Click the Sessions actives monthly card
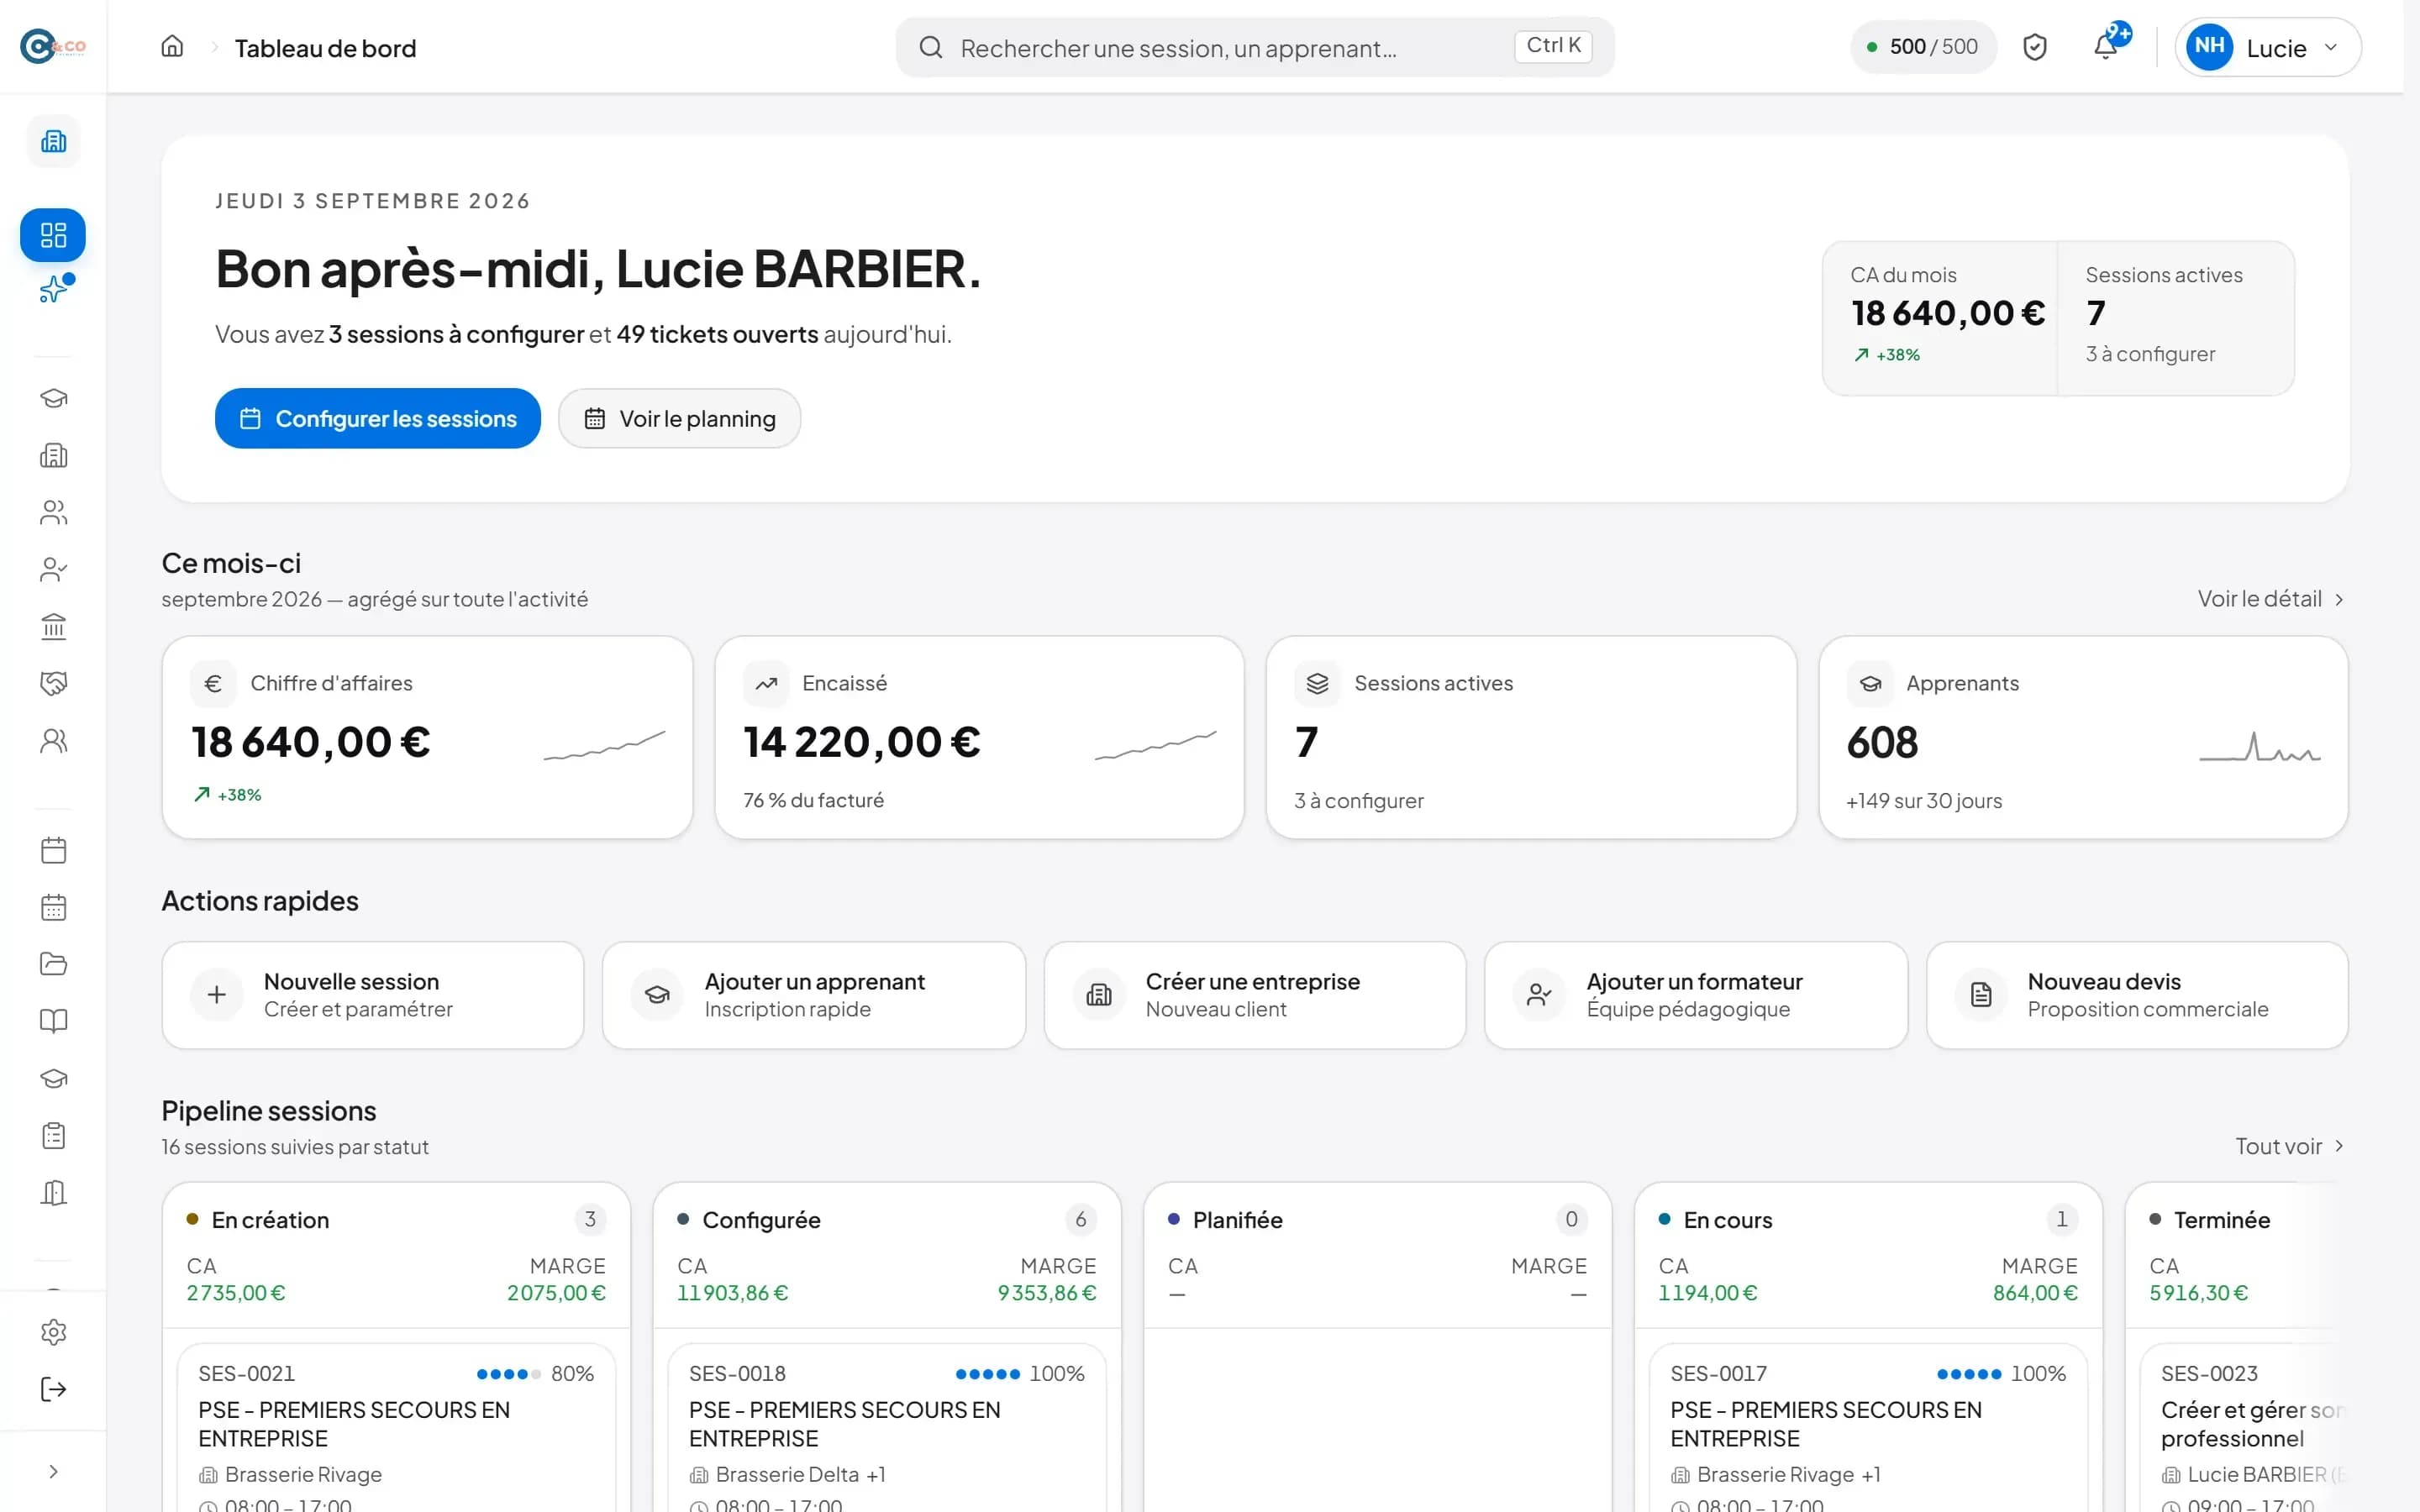This screenshot has width=2420, height=1512. click(1531, 738)
